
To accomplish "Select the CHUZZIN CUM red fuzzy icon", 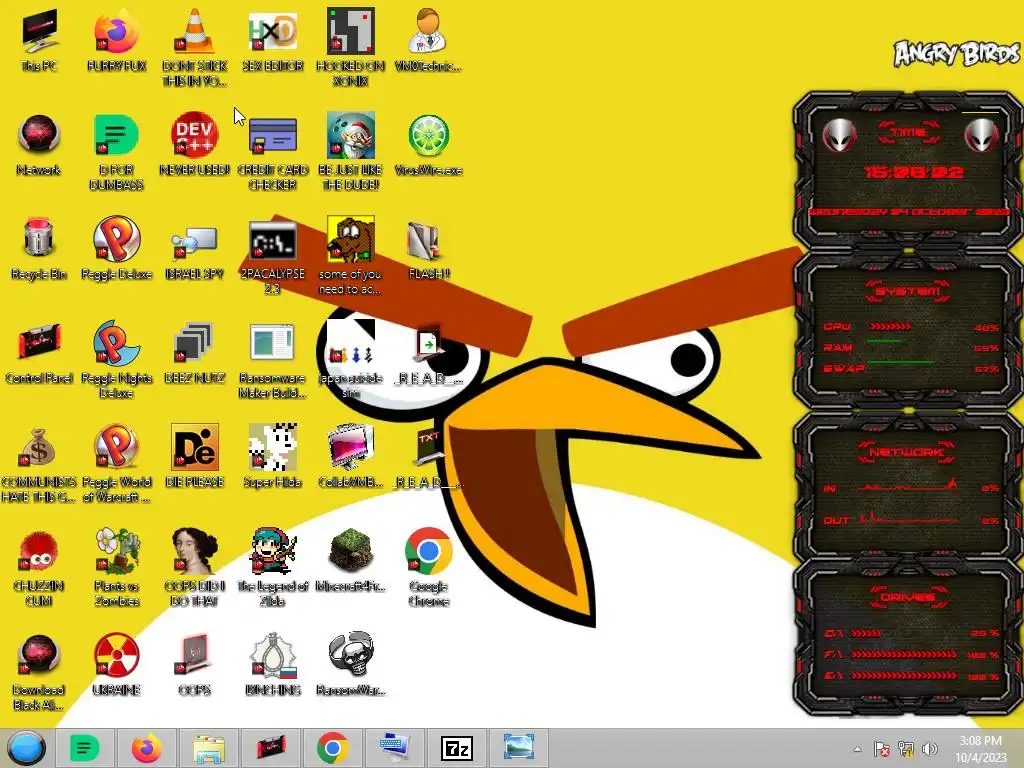I will point(39,568).
